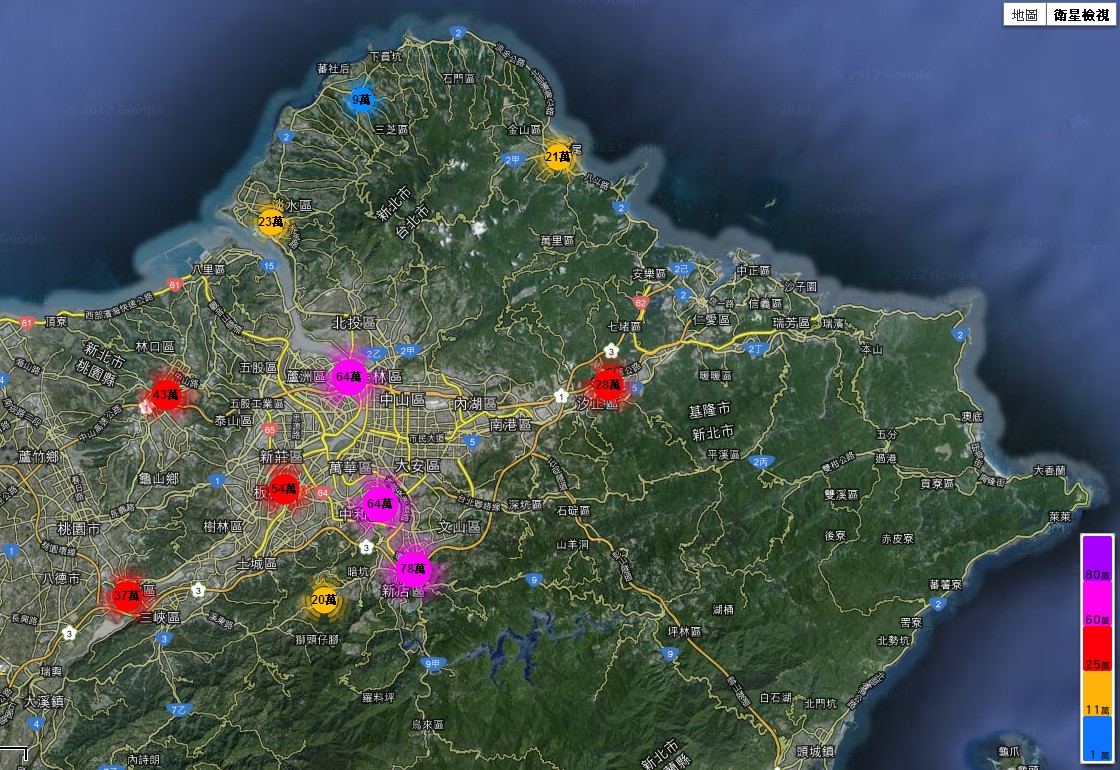Click the magenta 78萬 marker near 新店區
The height and width of the screenshot is (770, 1120).
[x=412, y=568]
